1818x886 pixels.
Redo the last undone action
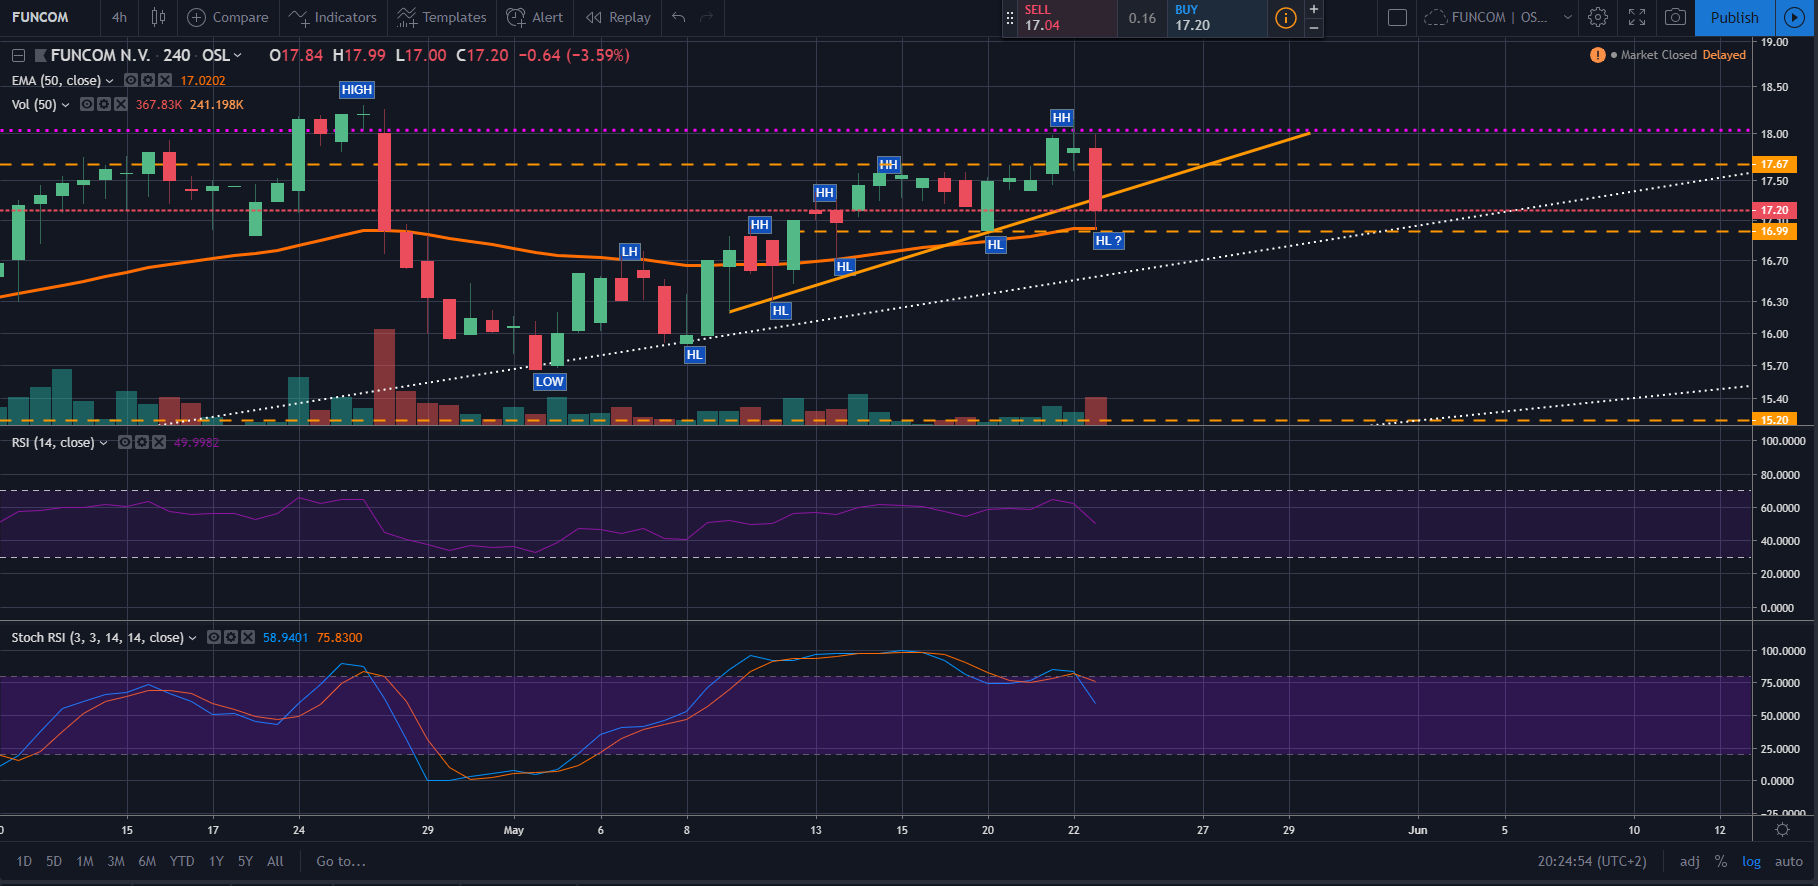coord(707,17)
